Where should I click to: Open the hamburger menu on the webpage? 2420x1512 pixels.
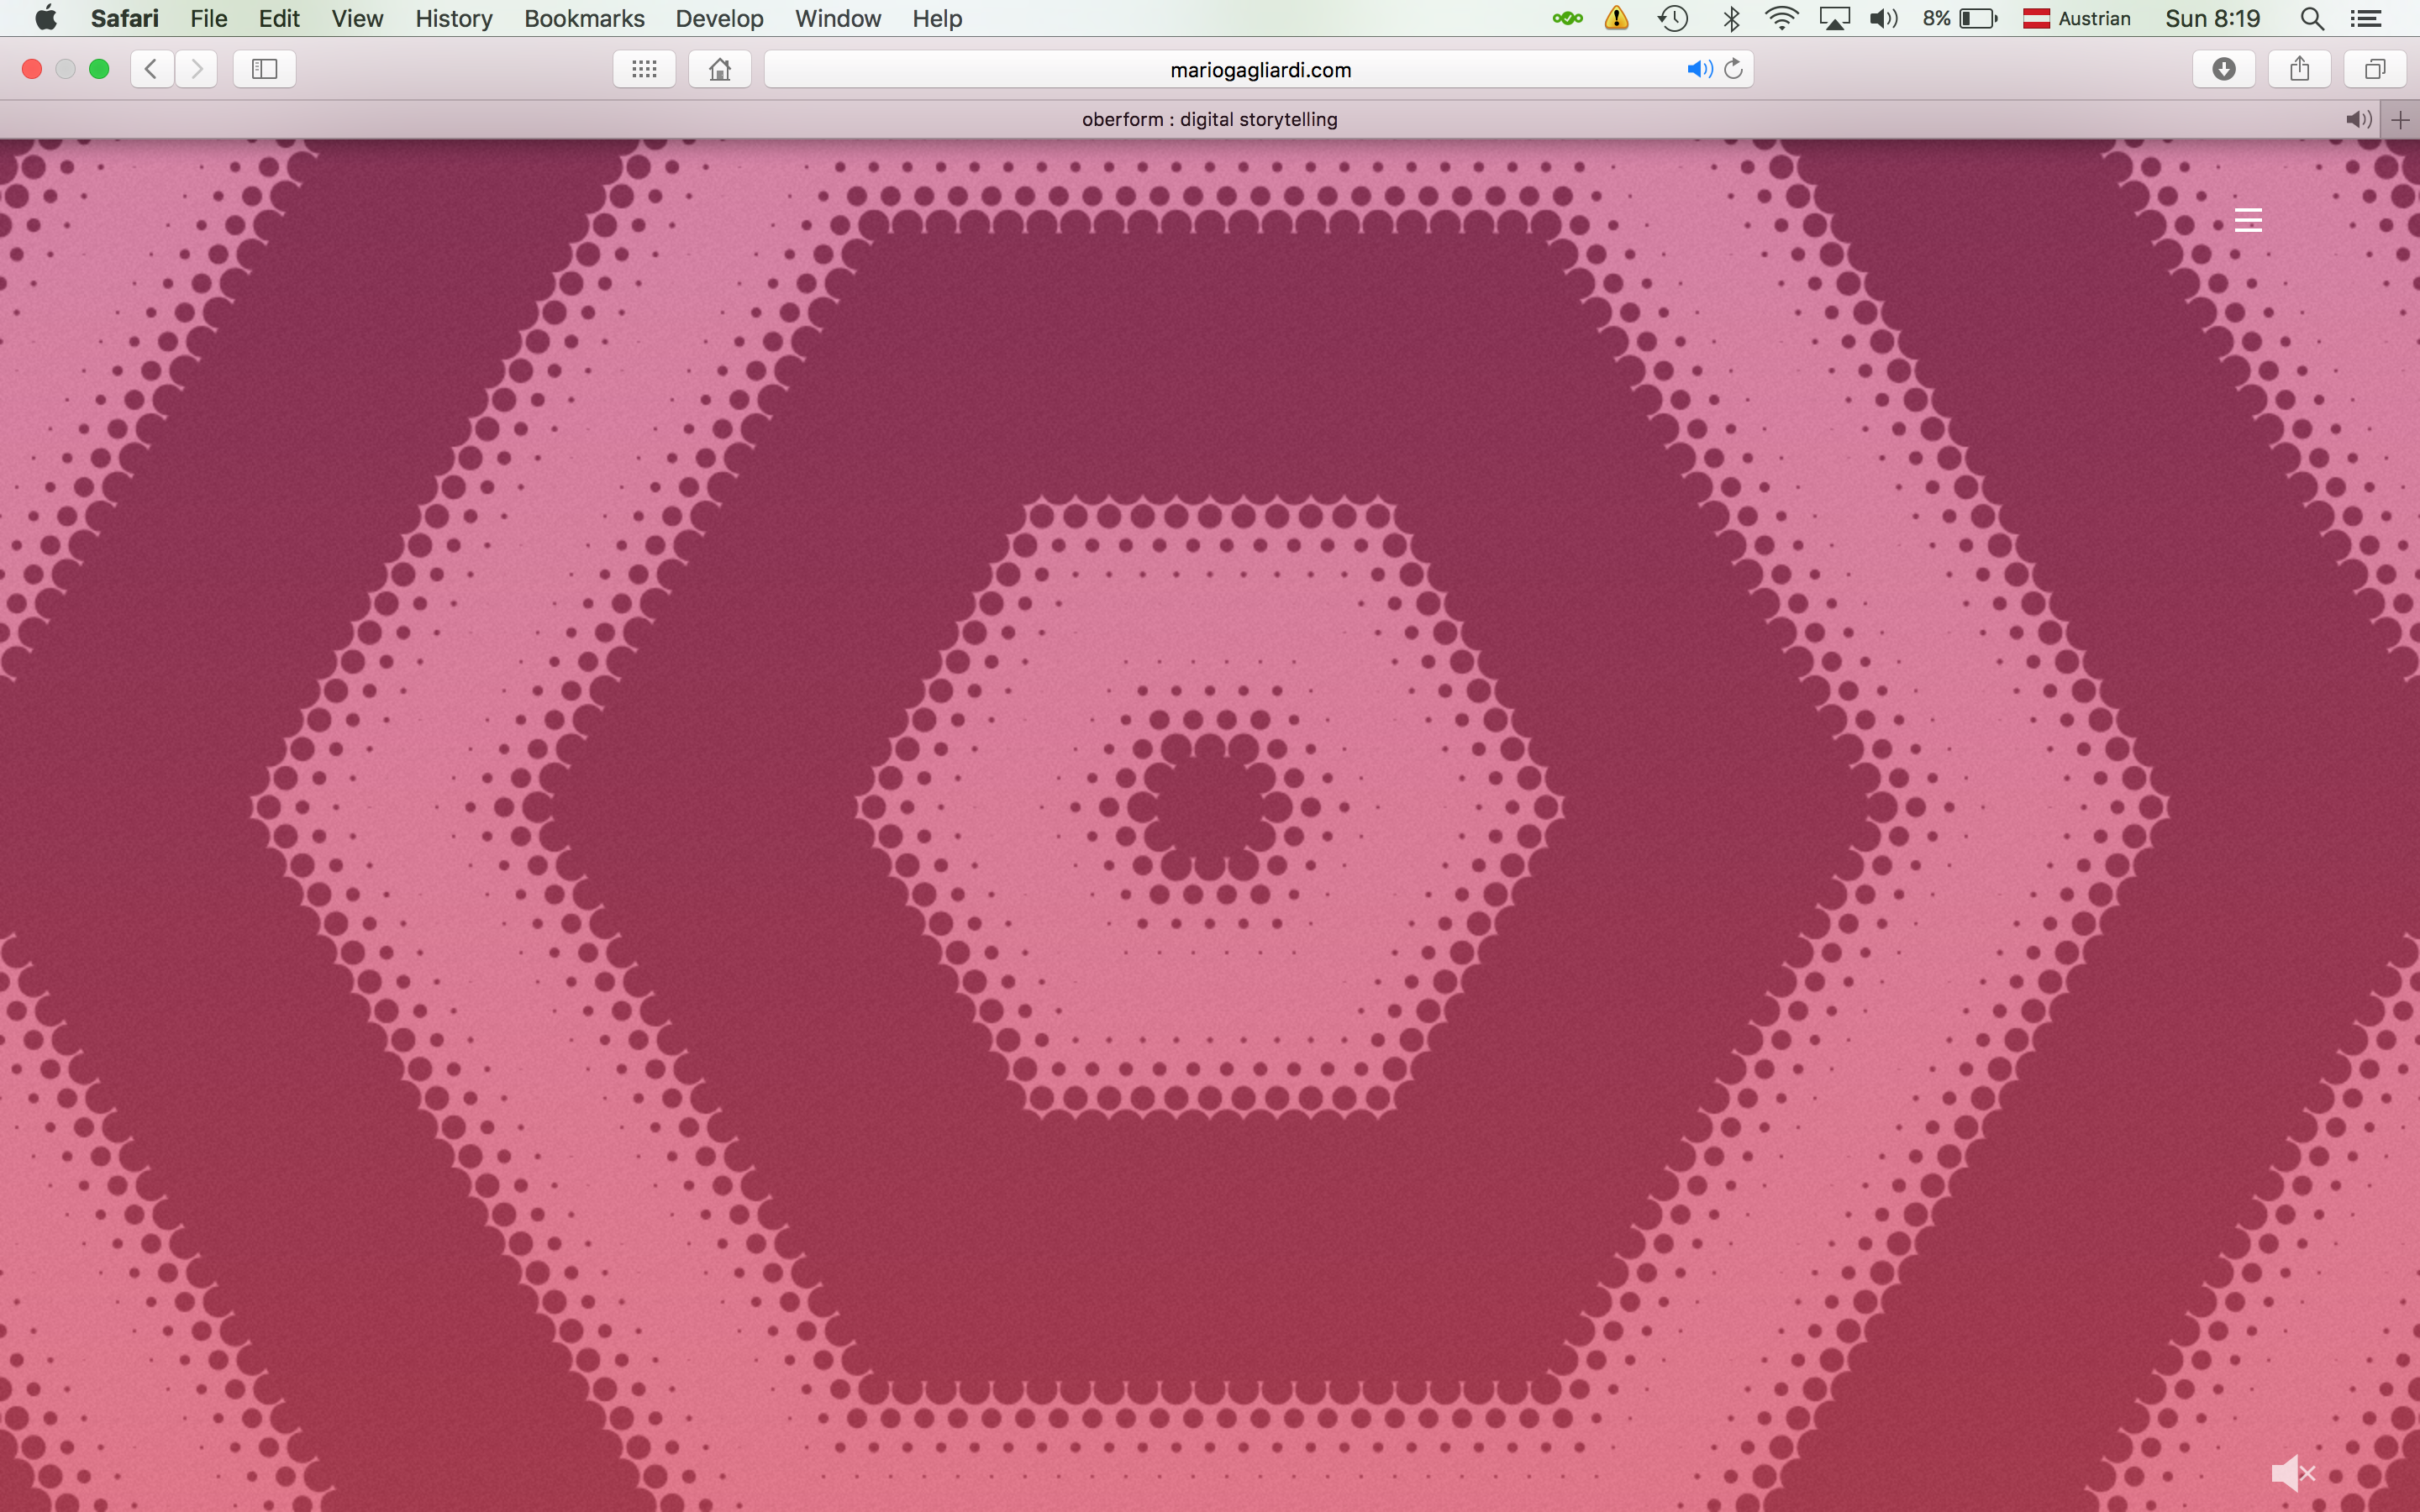click(x=2248, y=220)
